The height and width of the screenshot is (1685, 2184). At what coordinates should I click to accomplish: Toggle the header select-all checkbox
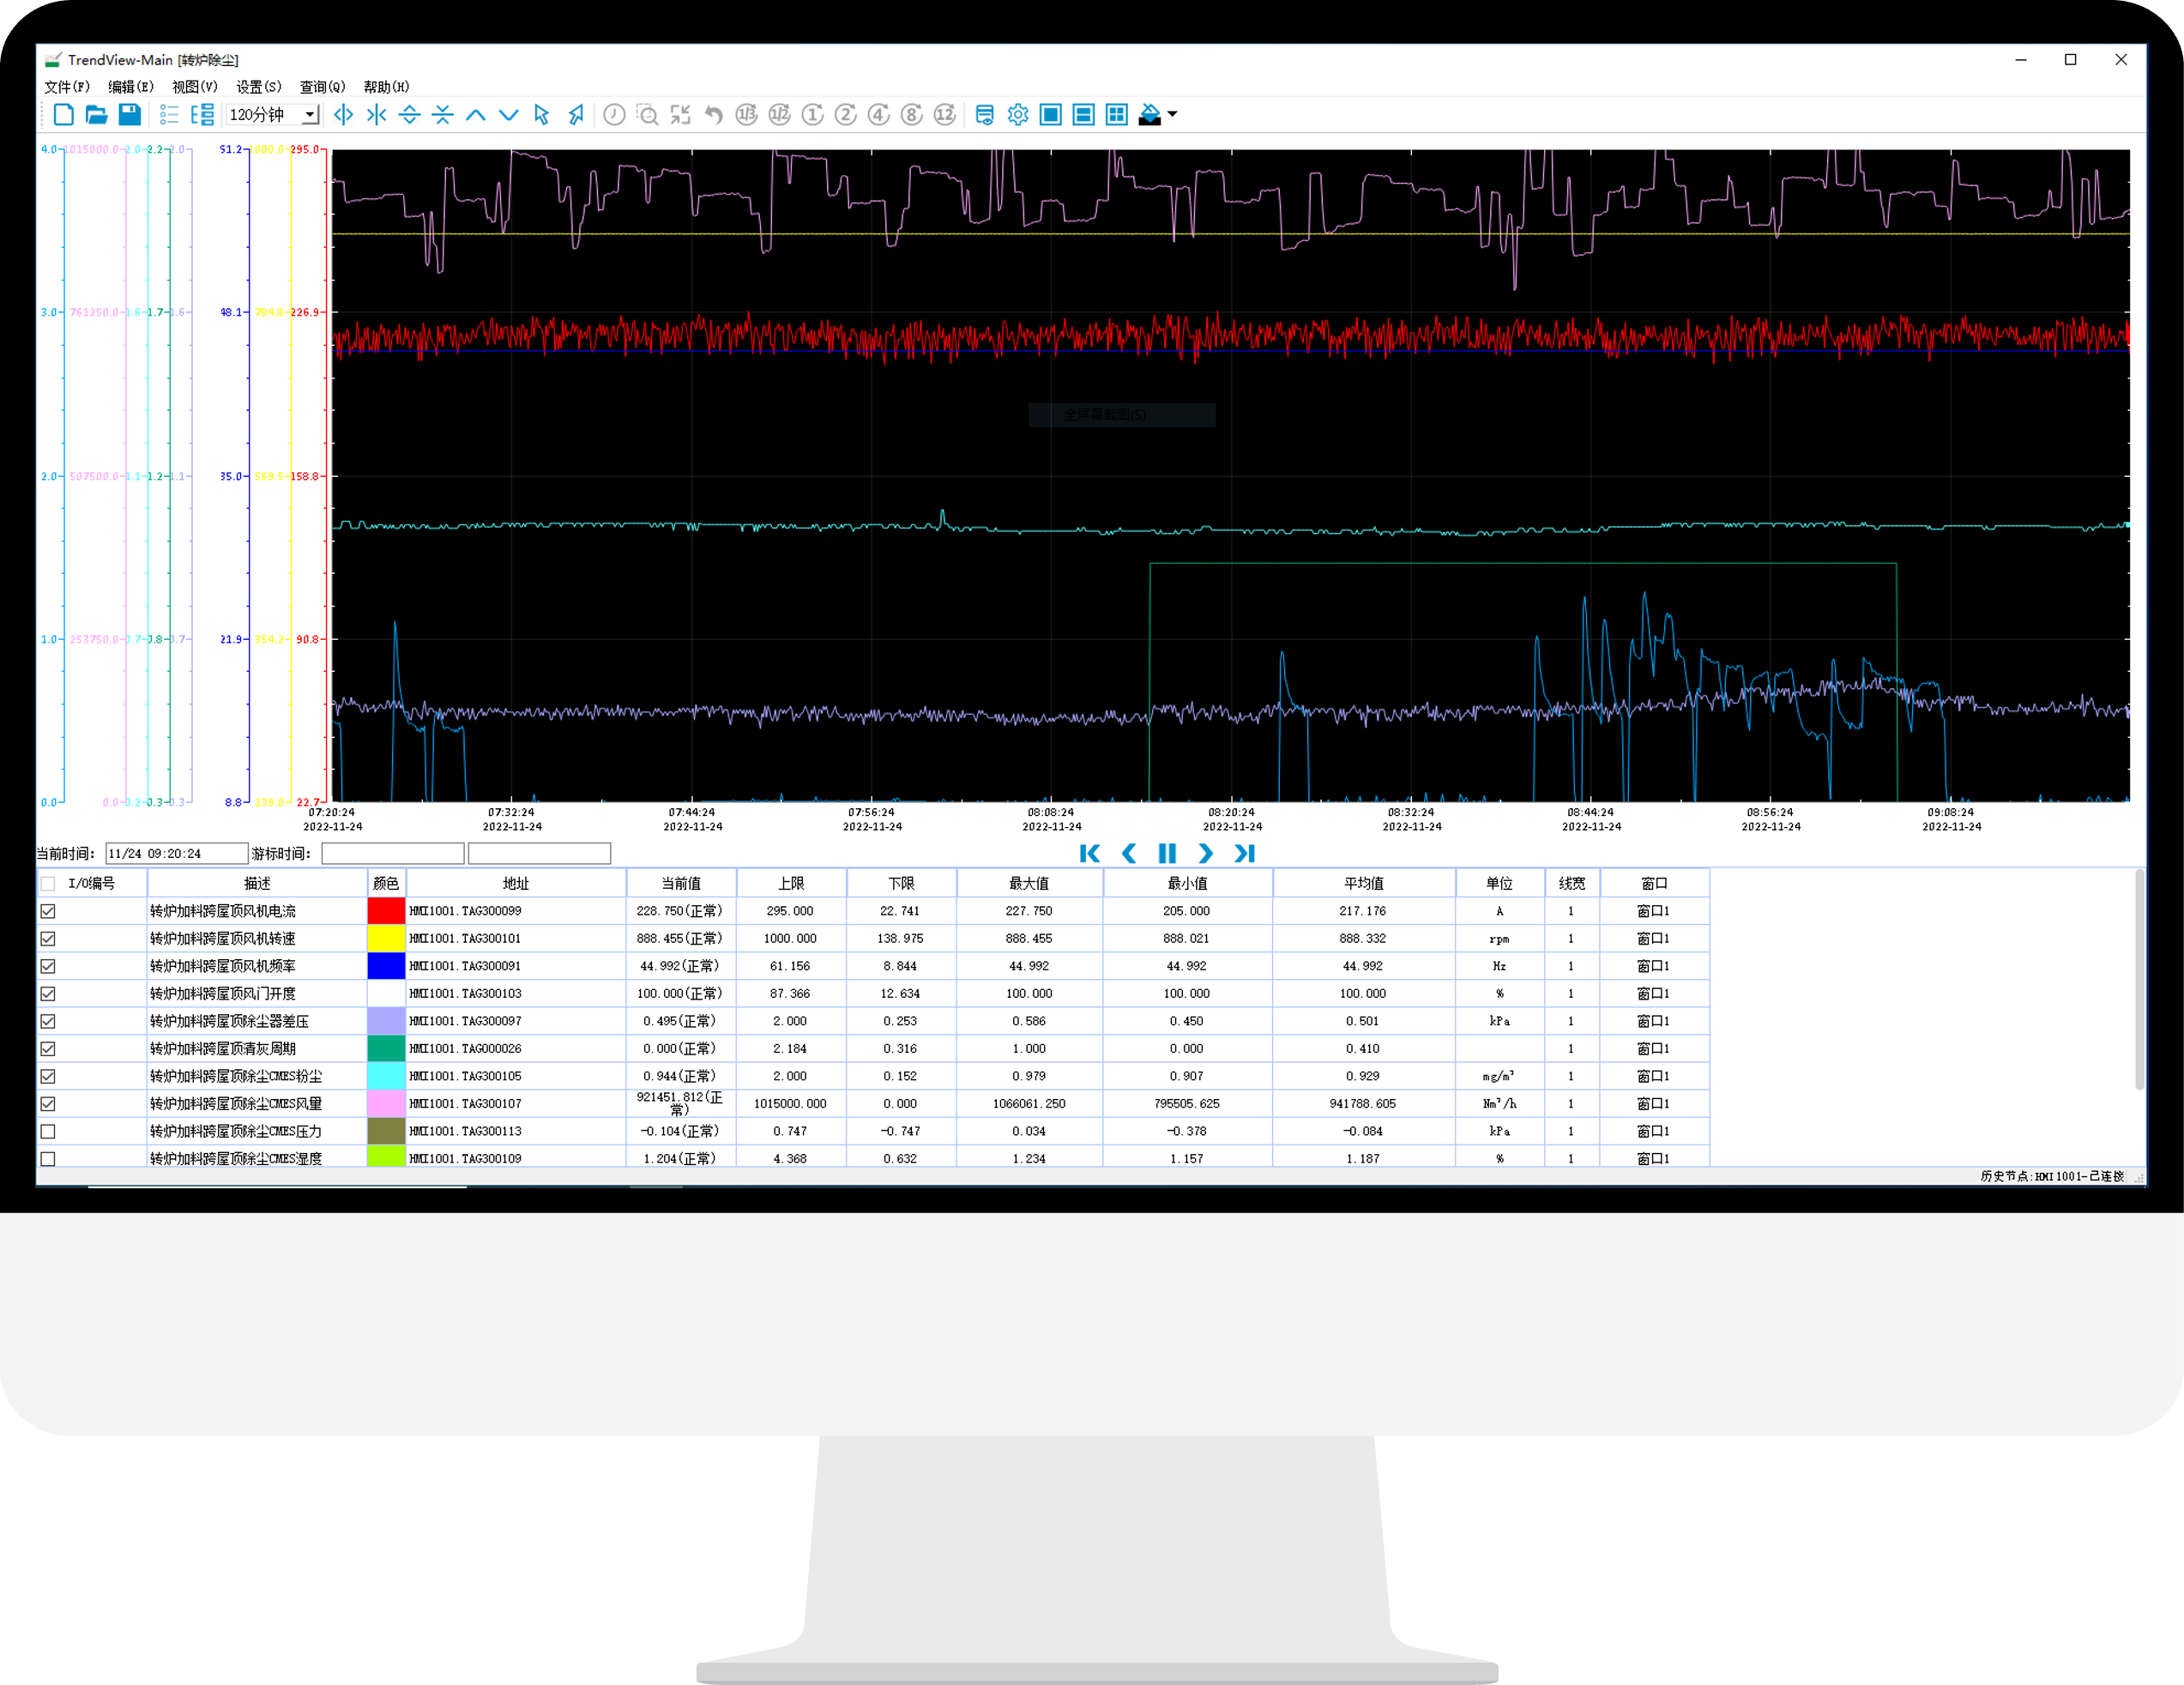48,883
